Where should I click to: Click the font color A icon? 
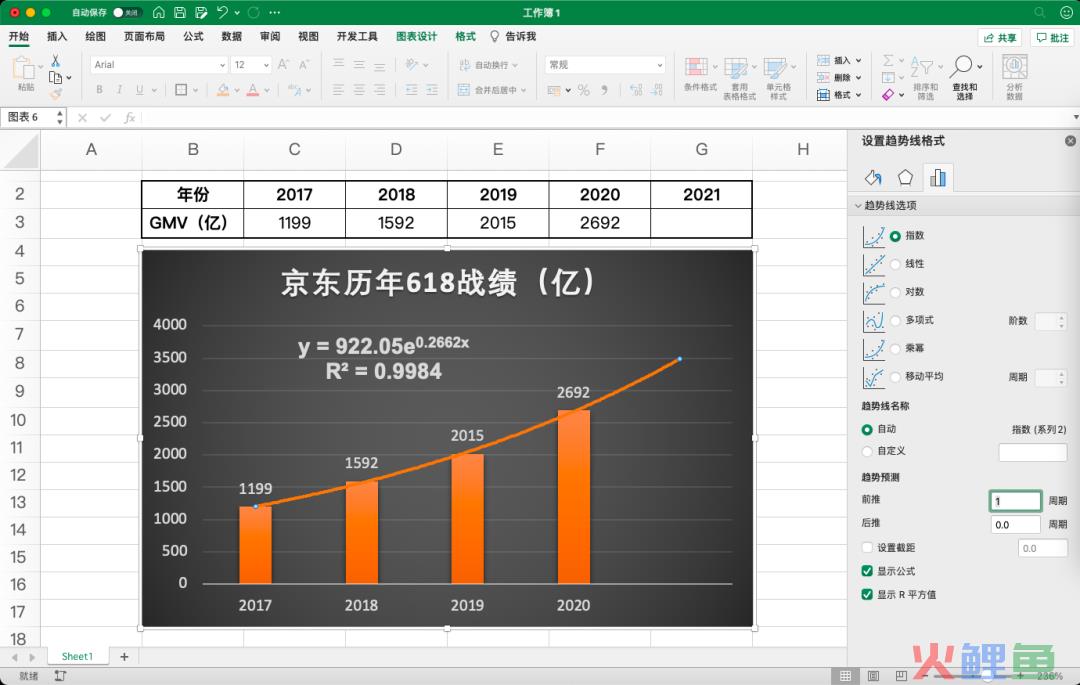(253, 89)
